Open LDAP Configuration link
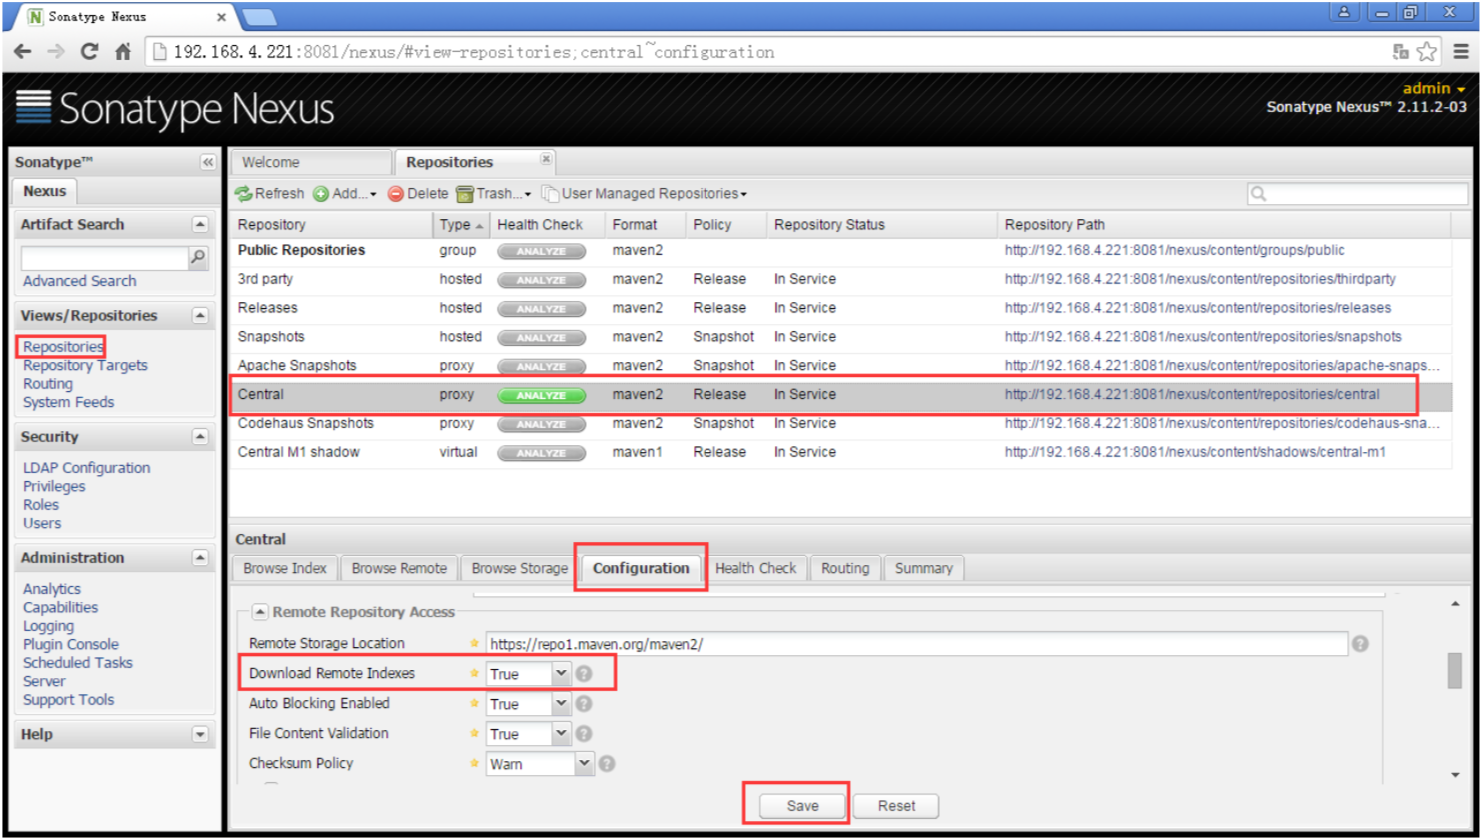1482x838 pixels. coord(86,468)
